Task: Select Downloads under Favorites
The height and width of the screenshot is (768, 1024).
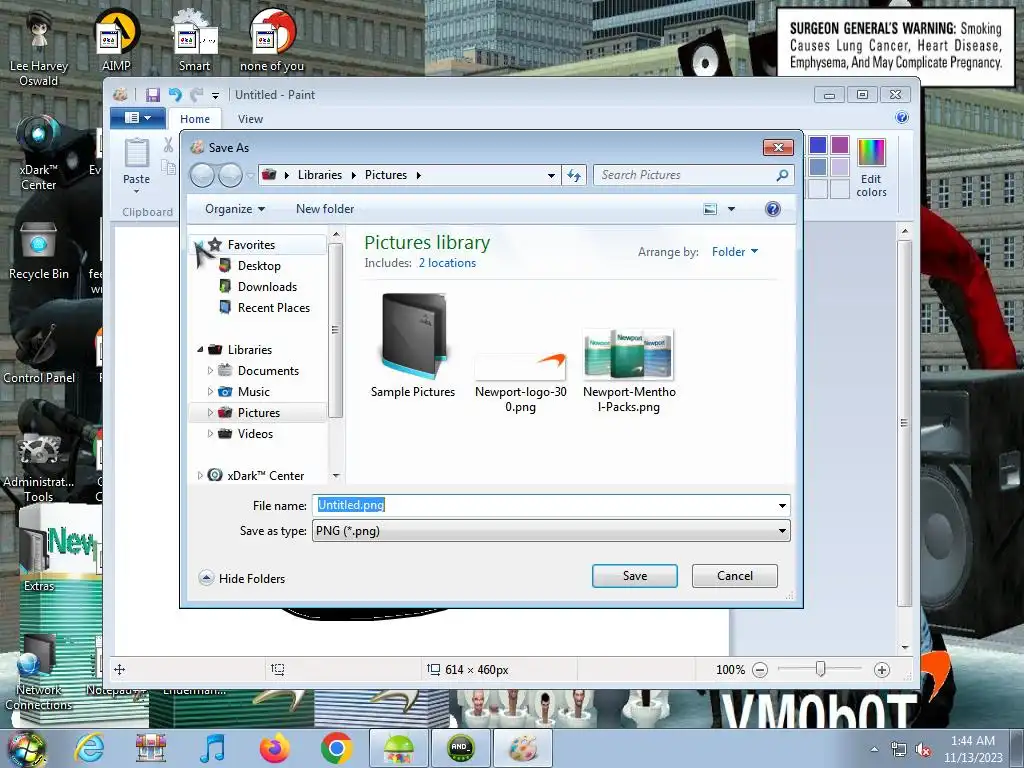Action: tap(267, 287)
